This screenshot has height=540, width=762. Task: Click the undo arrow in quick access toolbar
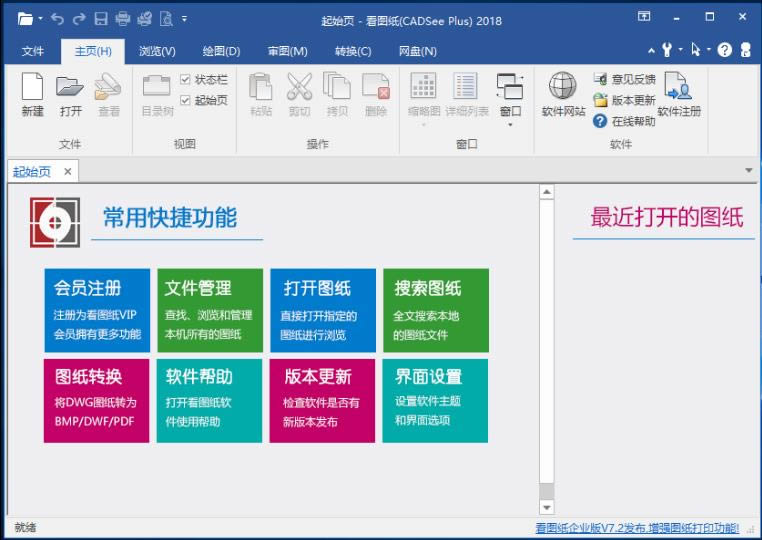(57, 19)
